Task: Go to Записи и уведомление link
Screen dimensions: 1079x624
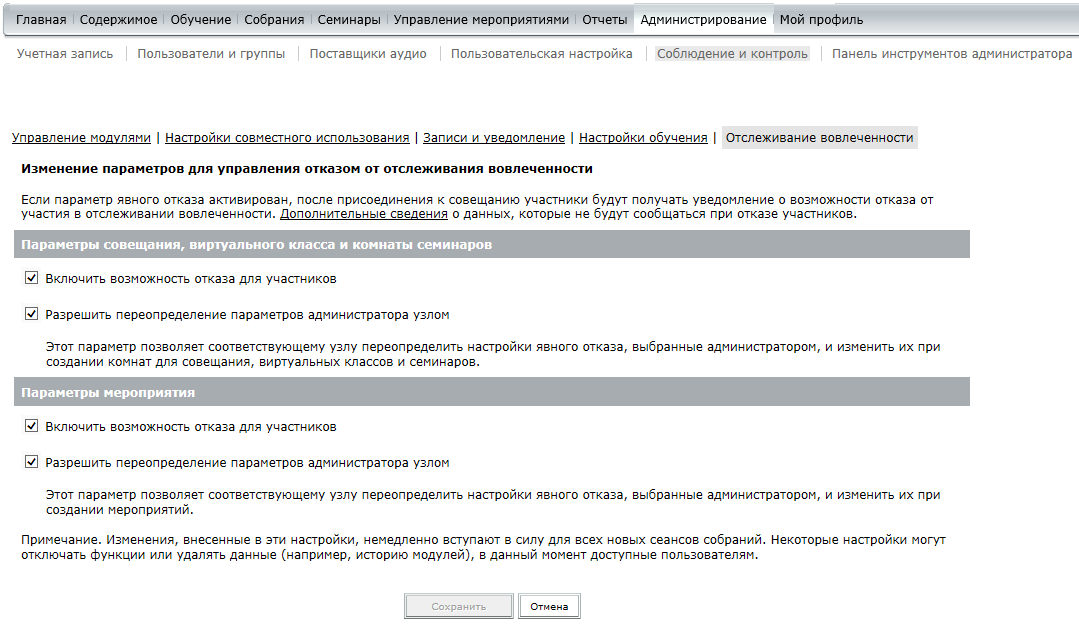Action: (494, 138)
